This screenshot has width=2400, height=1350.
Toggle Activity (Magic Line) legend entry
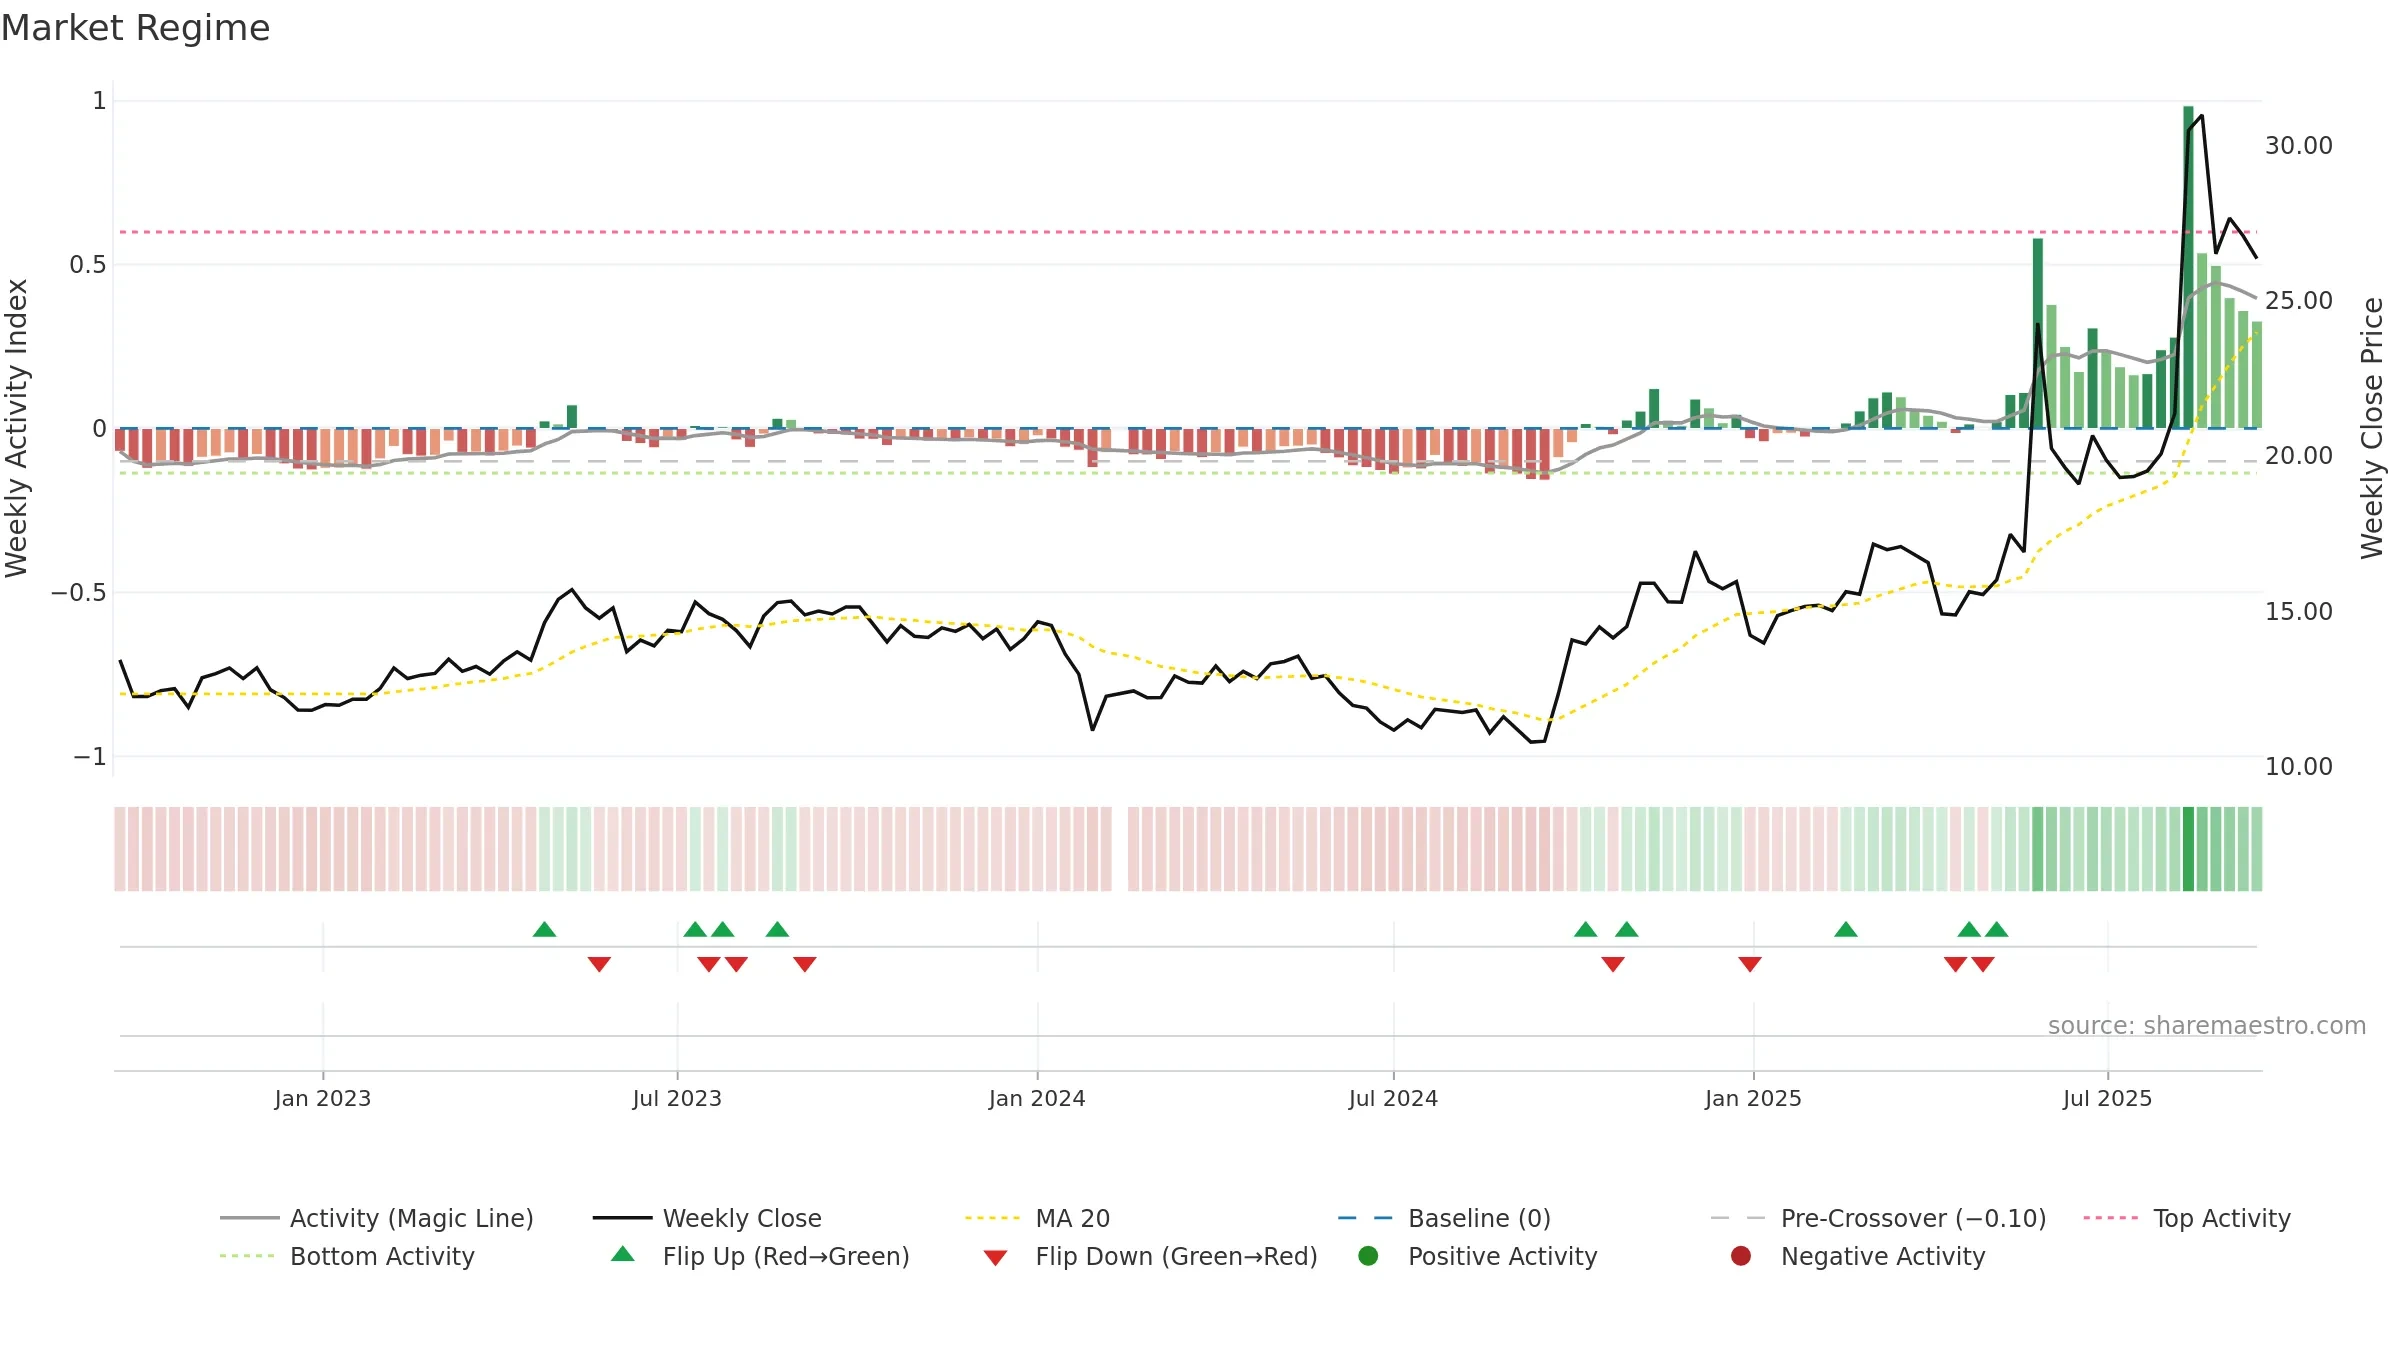click(377, 1218)
